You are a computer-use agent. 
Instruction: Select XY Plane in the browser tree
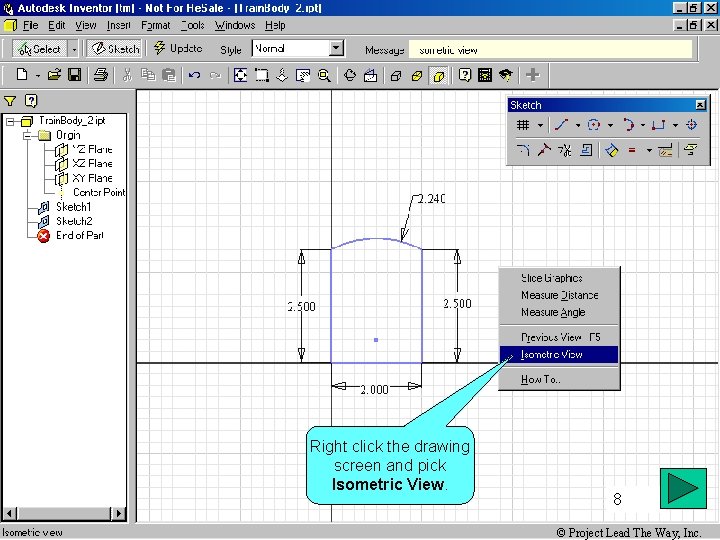[92, 178]
